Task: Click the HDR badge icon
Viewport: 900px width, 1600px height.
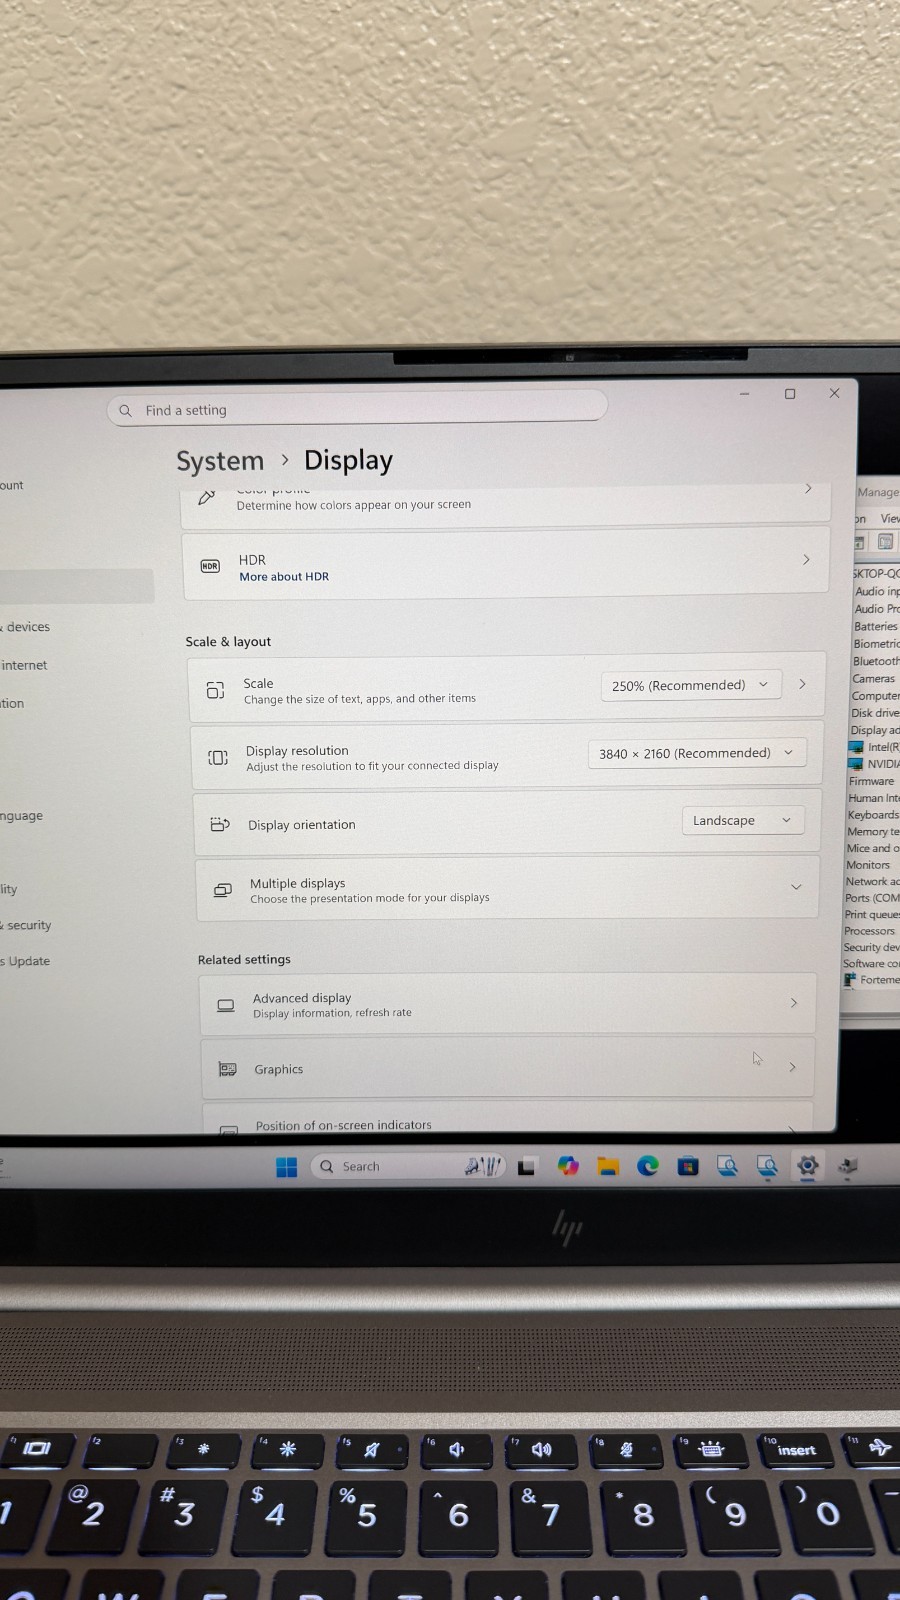Action: (210, 566)
